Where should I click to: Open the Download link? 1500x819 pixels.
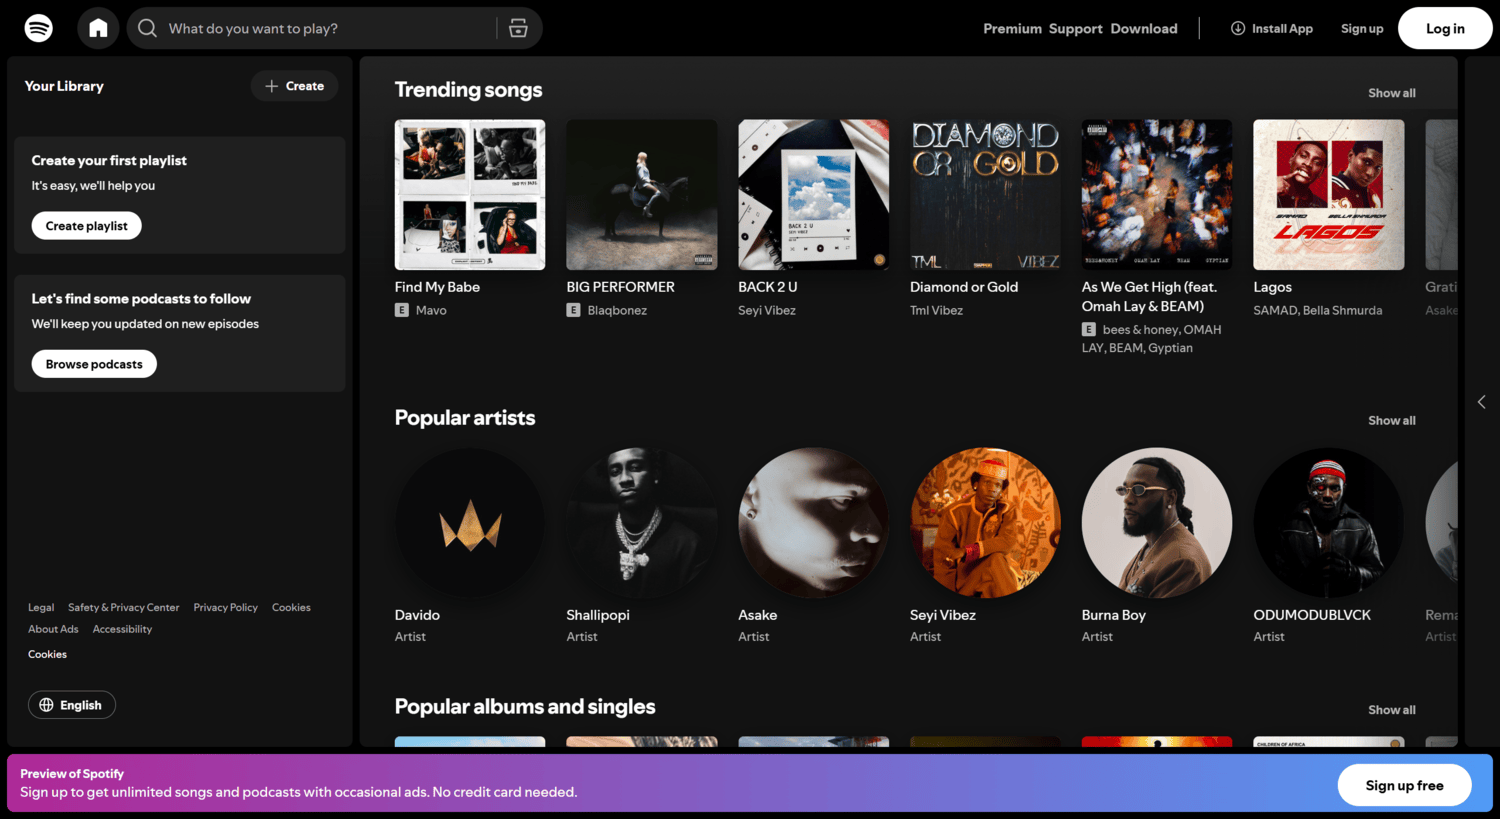[x=1144, y=29]
